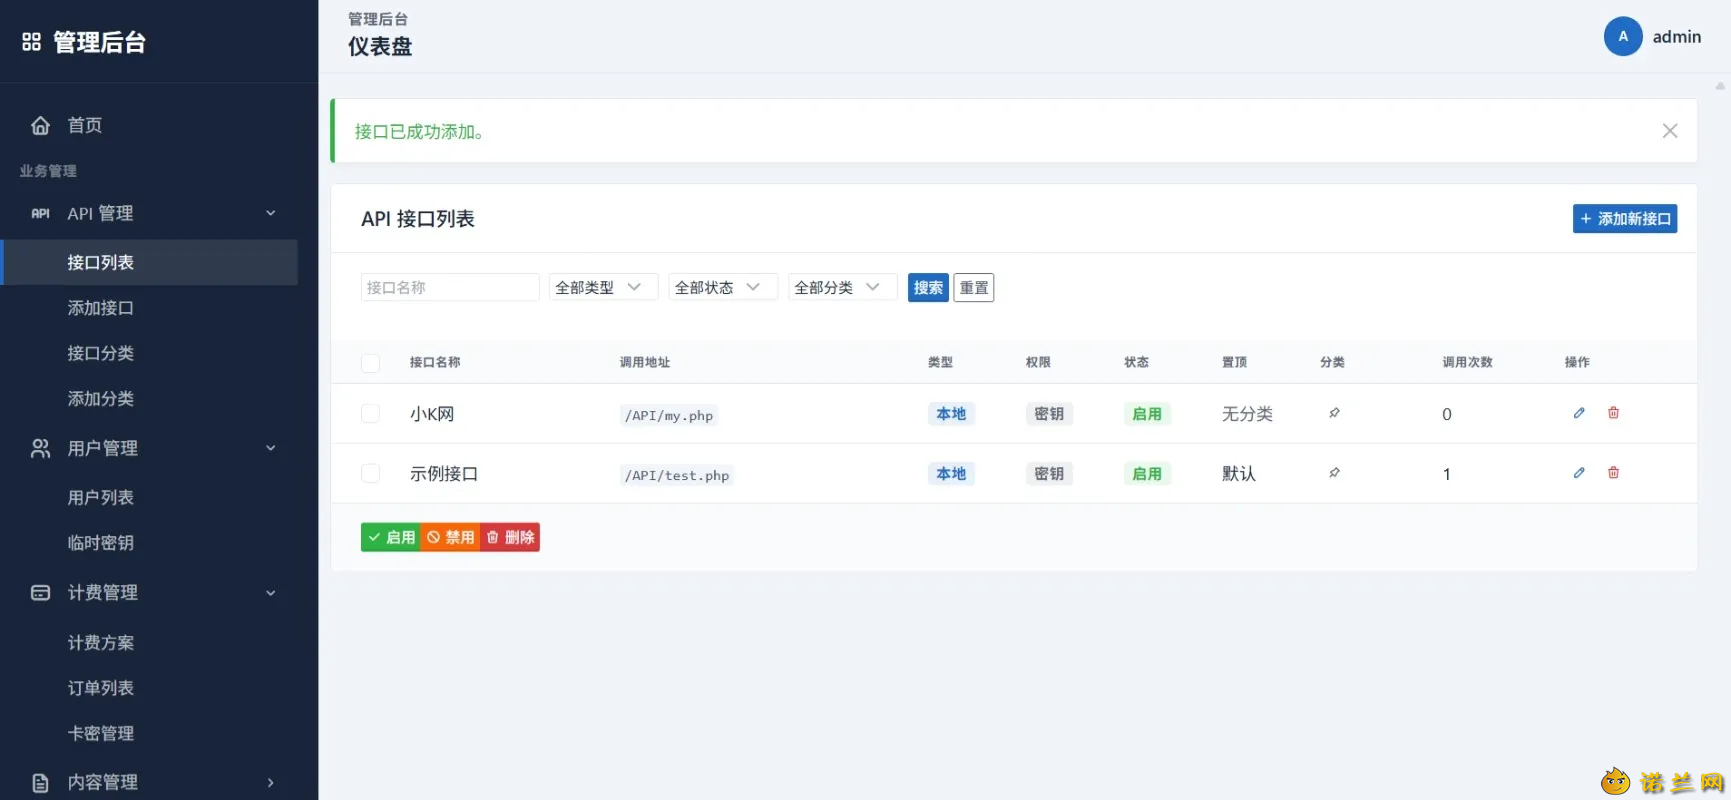Open the 全部类型 filter dropdown
The image size is (1731, 800).
[x=604, y=288]
